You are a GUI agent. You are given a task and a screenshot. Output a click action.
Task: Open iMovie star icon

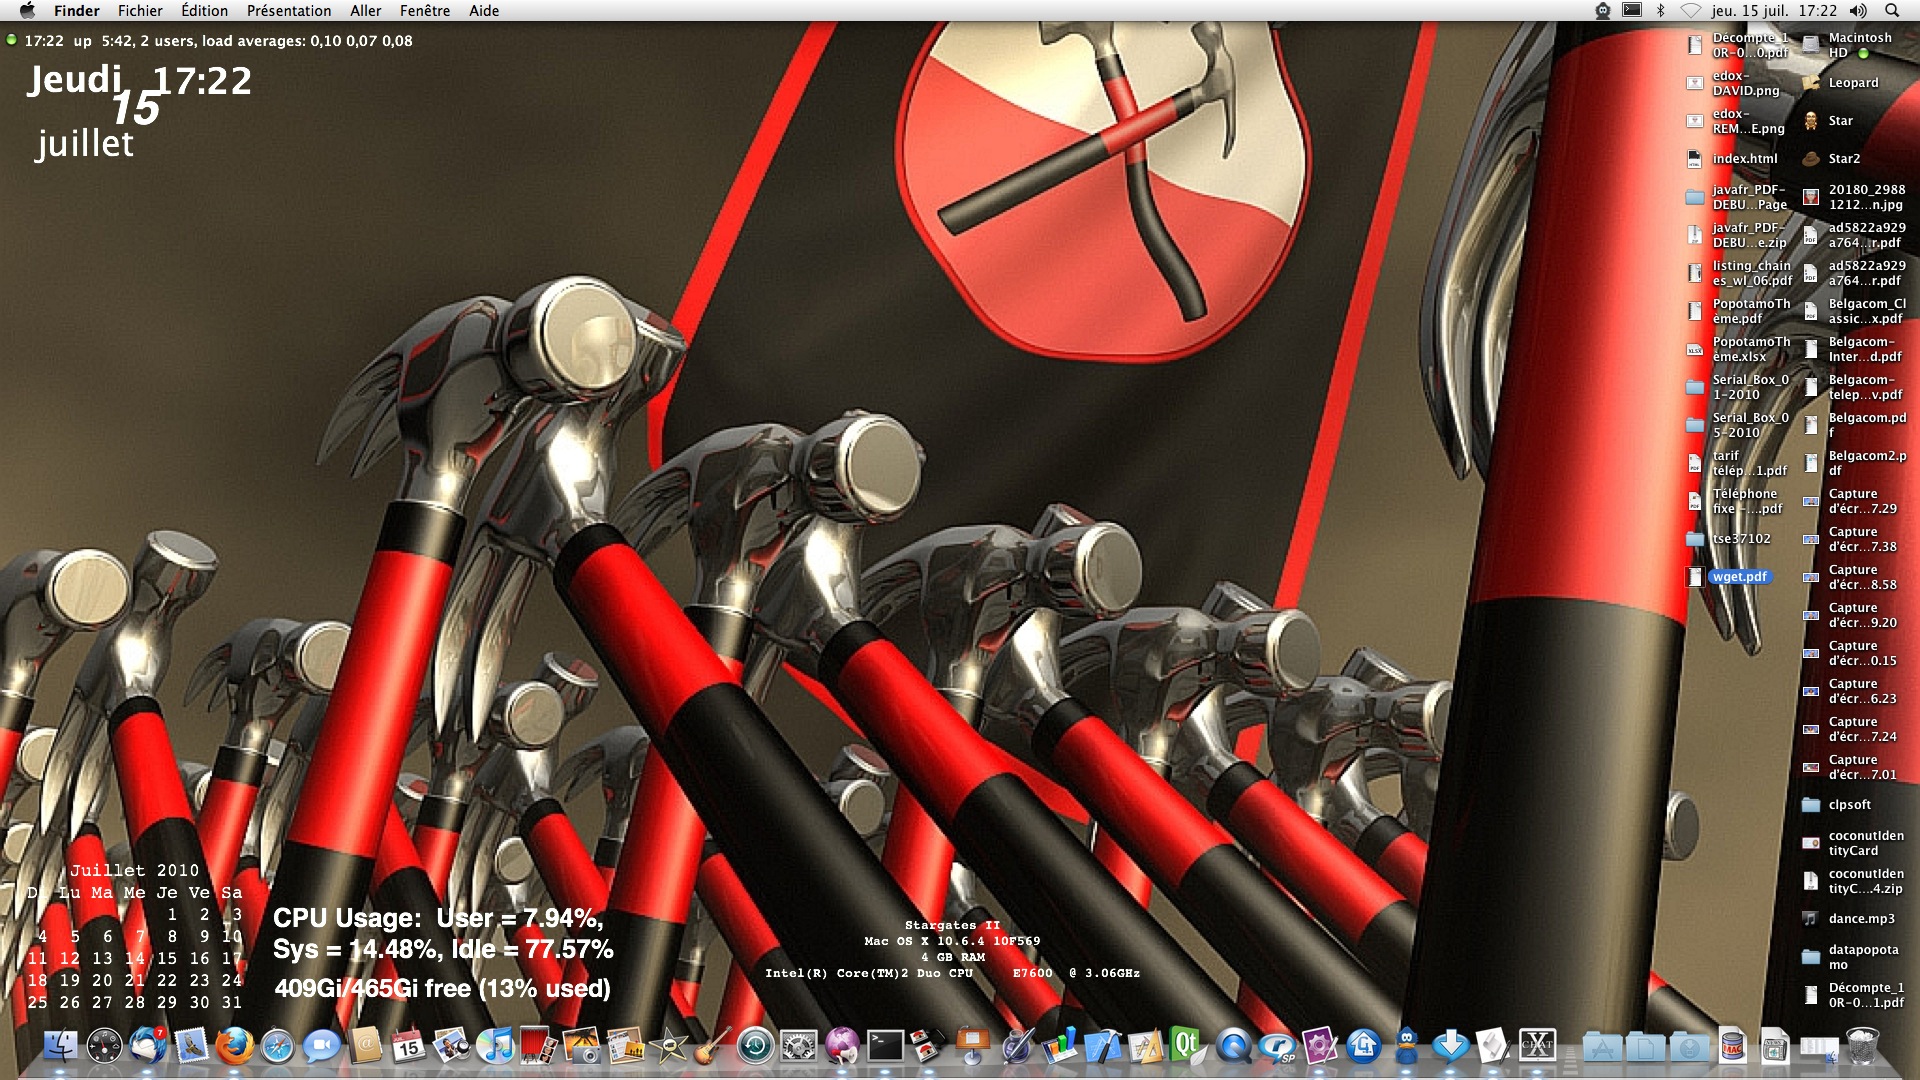[669, 1046]
